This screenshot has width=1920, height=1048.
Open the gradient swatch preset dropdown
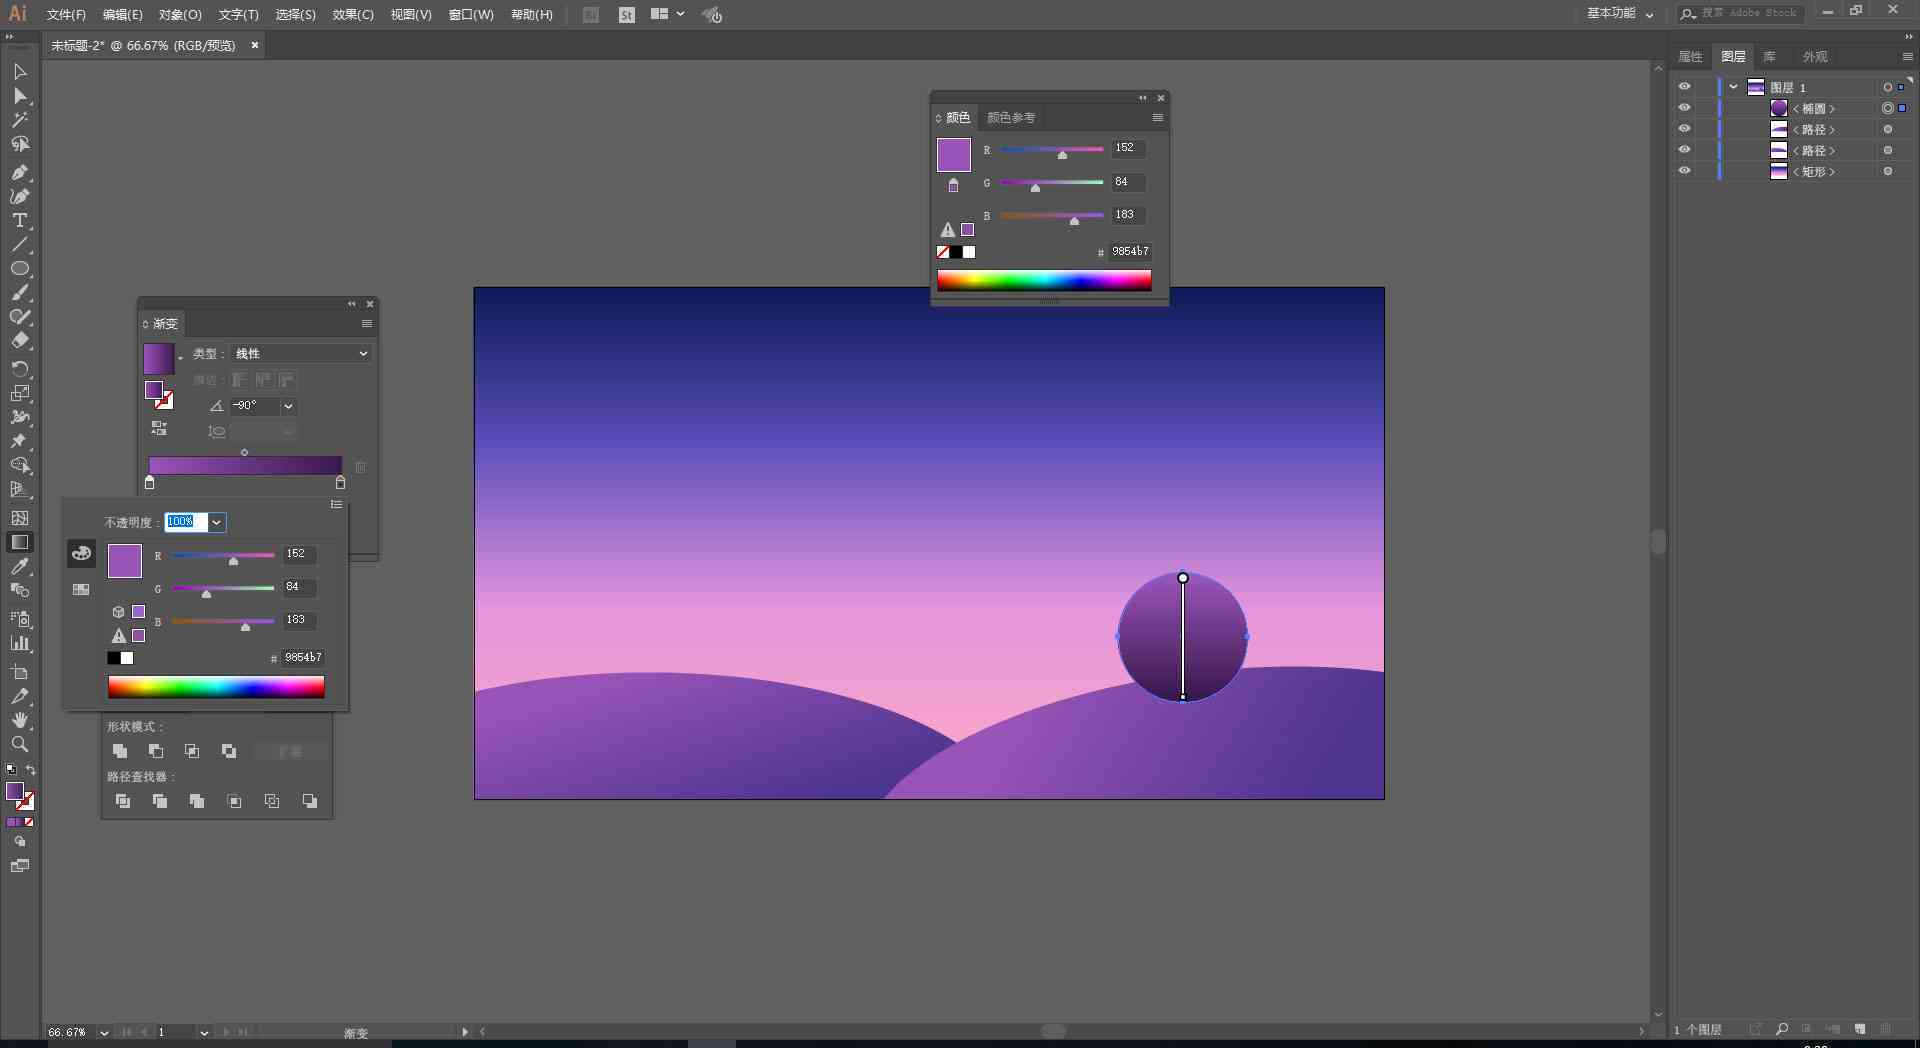[x=180, y=358]
